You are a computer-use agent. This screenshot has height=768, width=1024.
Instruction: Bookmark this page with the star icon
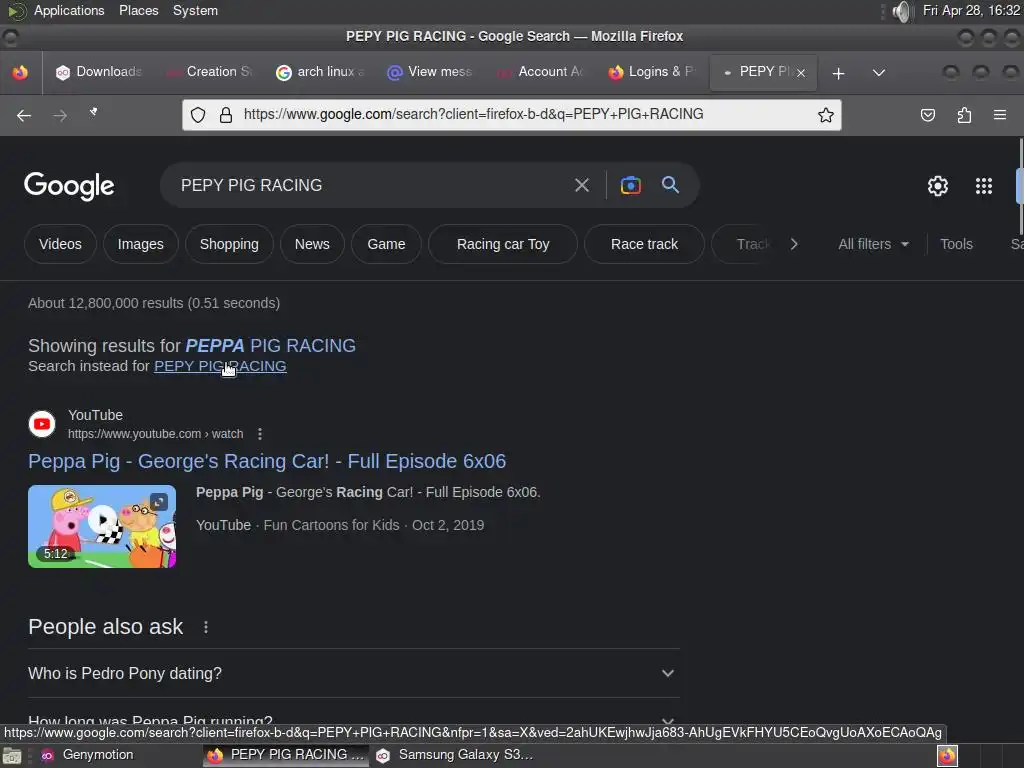click(825, 115)
